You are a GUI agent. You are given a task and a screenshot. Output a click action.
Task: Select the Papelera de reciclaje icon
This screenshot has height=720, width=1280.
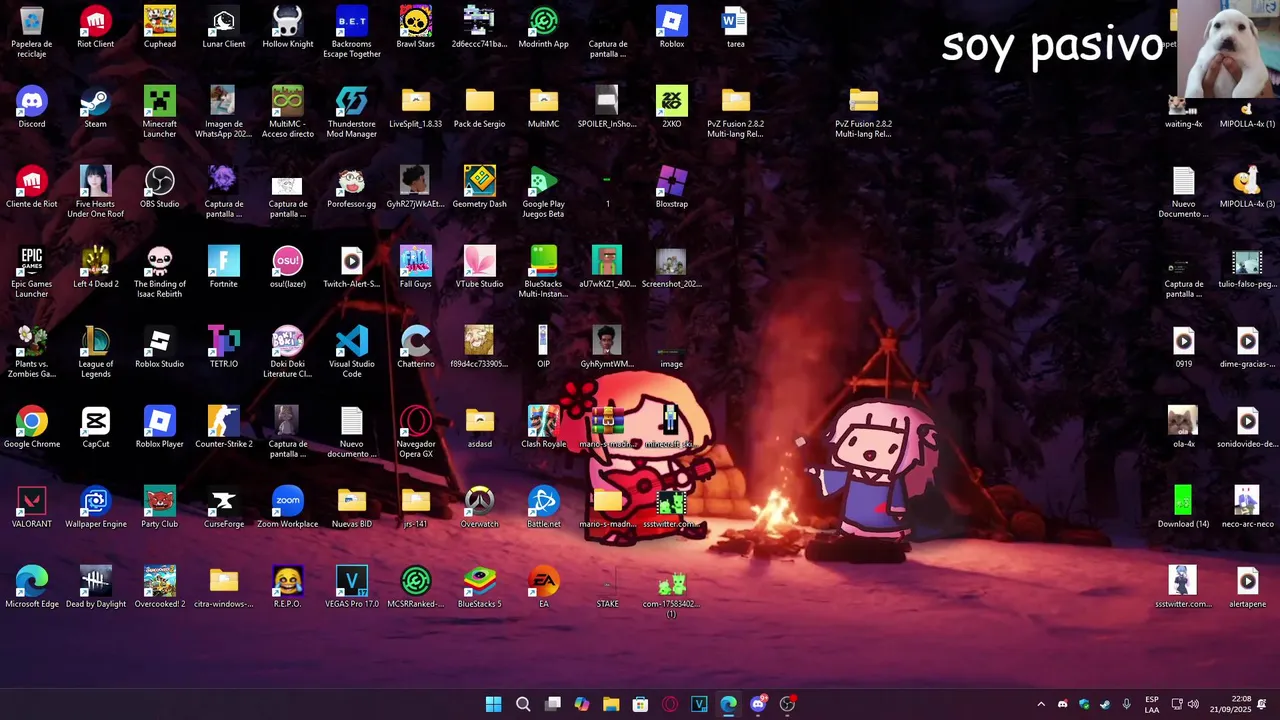pyautogui.click(x=32, y=32)
